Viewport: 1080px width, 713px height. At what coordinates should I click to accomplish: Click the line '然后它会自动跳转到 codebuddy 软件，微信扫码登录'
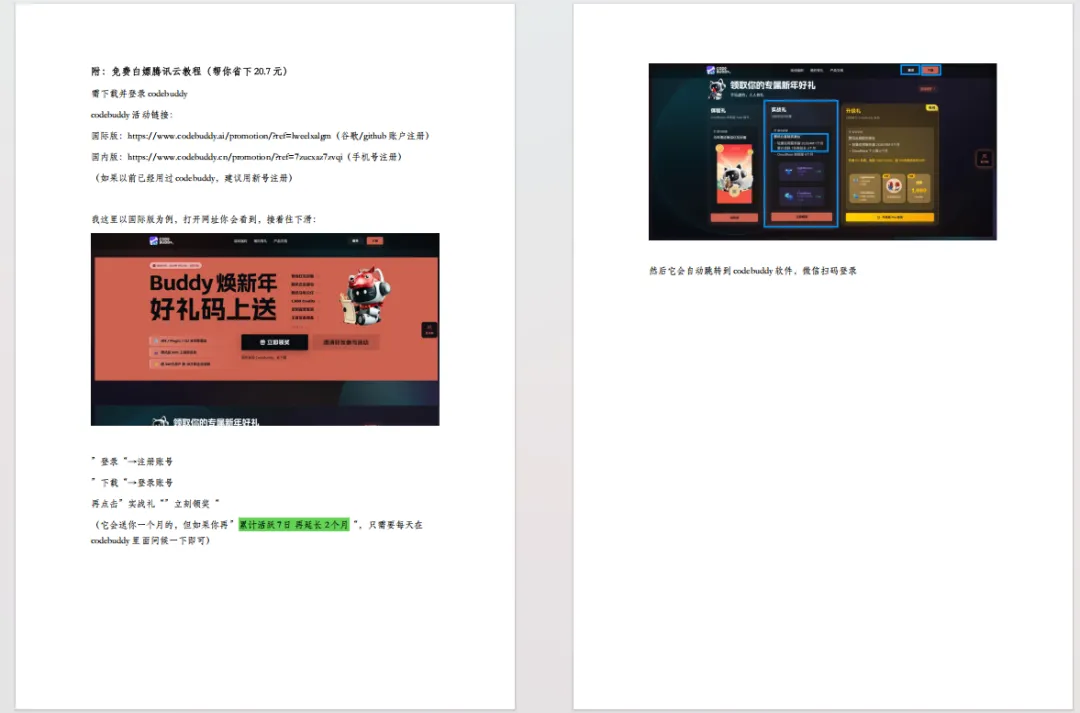coord(753,271)
